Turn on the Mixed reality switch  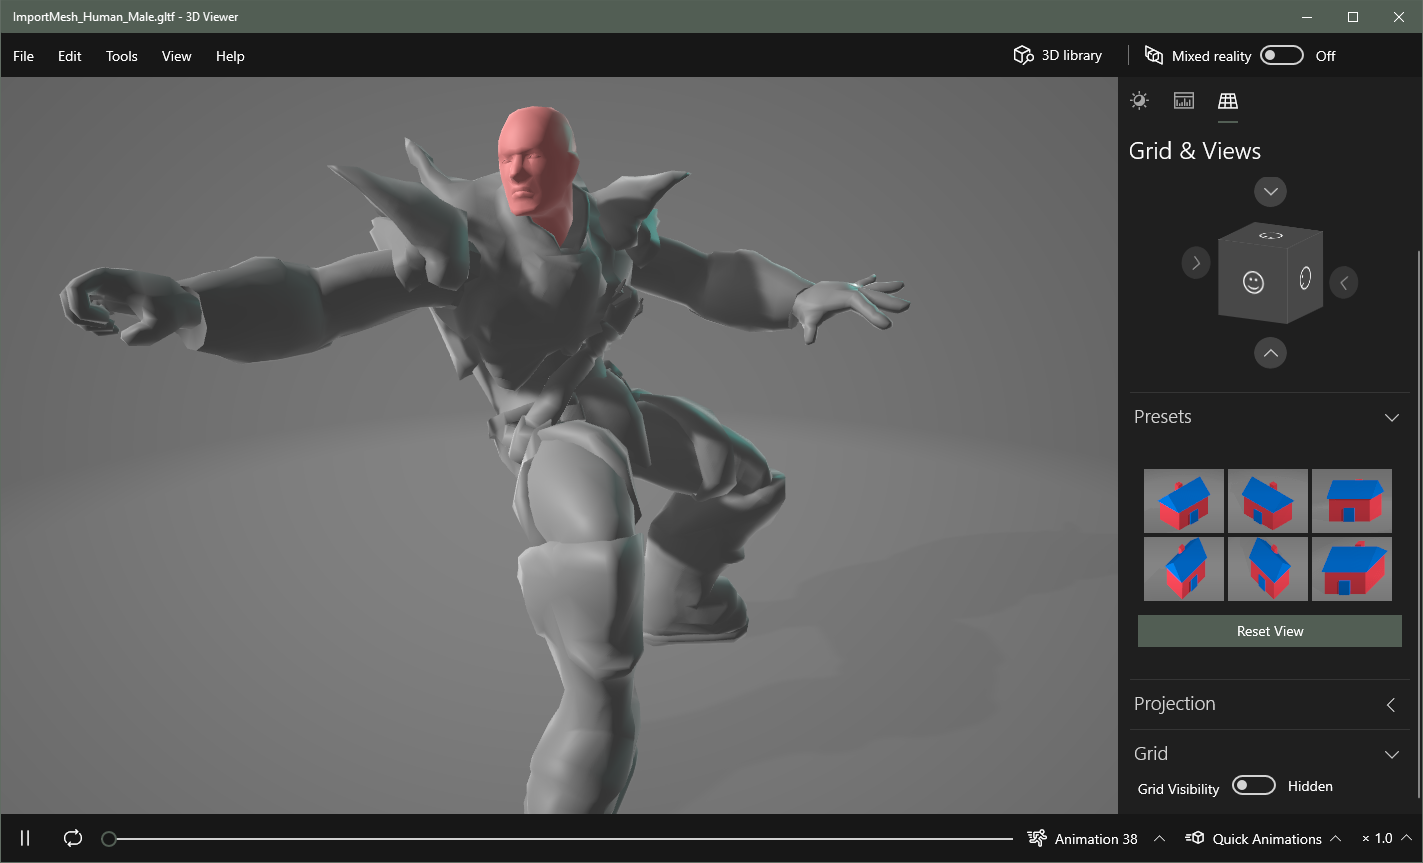coord(1282,55)
